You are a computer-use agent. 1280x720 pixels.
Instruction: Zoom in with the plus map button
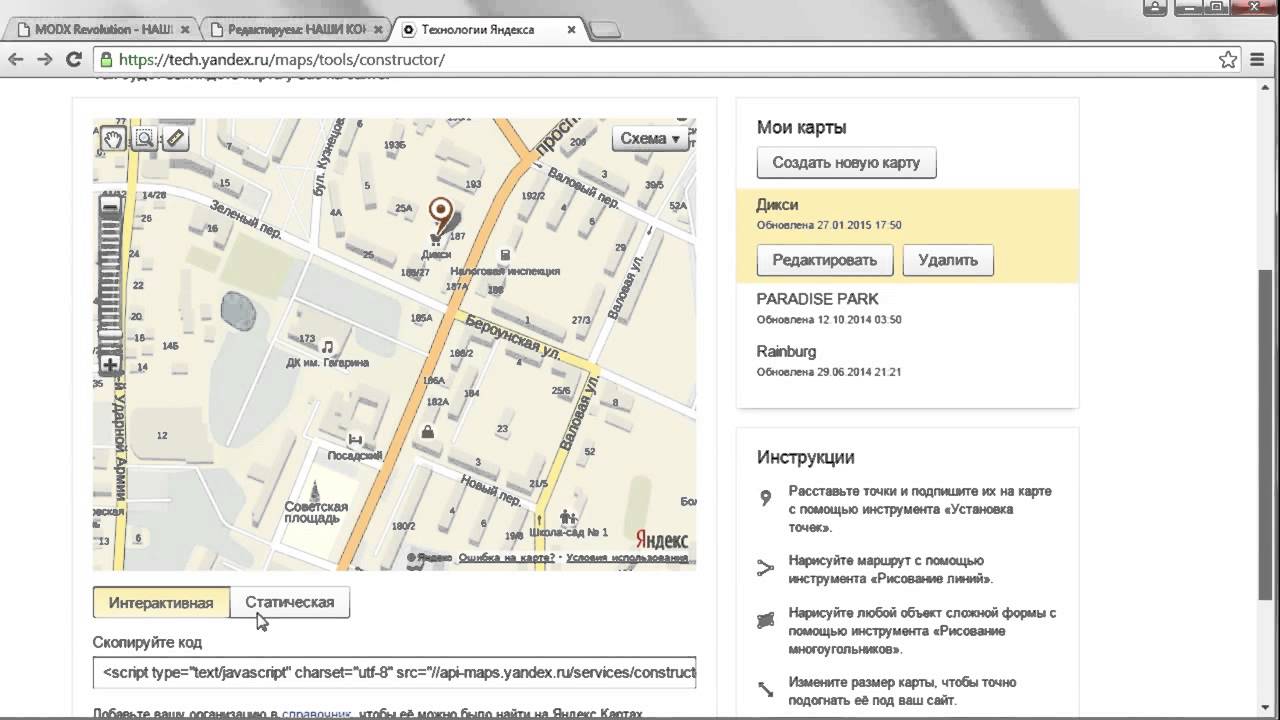point(110,365)
